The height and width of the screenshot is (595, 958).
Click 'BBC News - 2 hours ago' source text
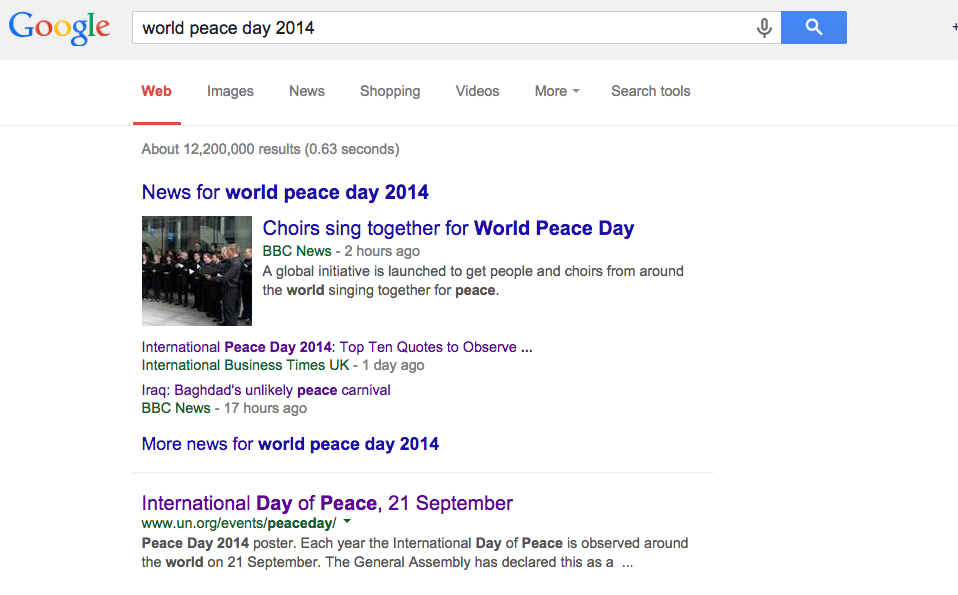341,251
